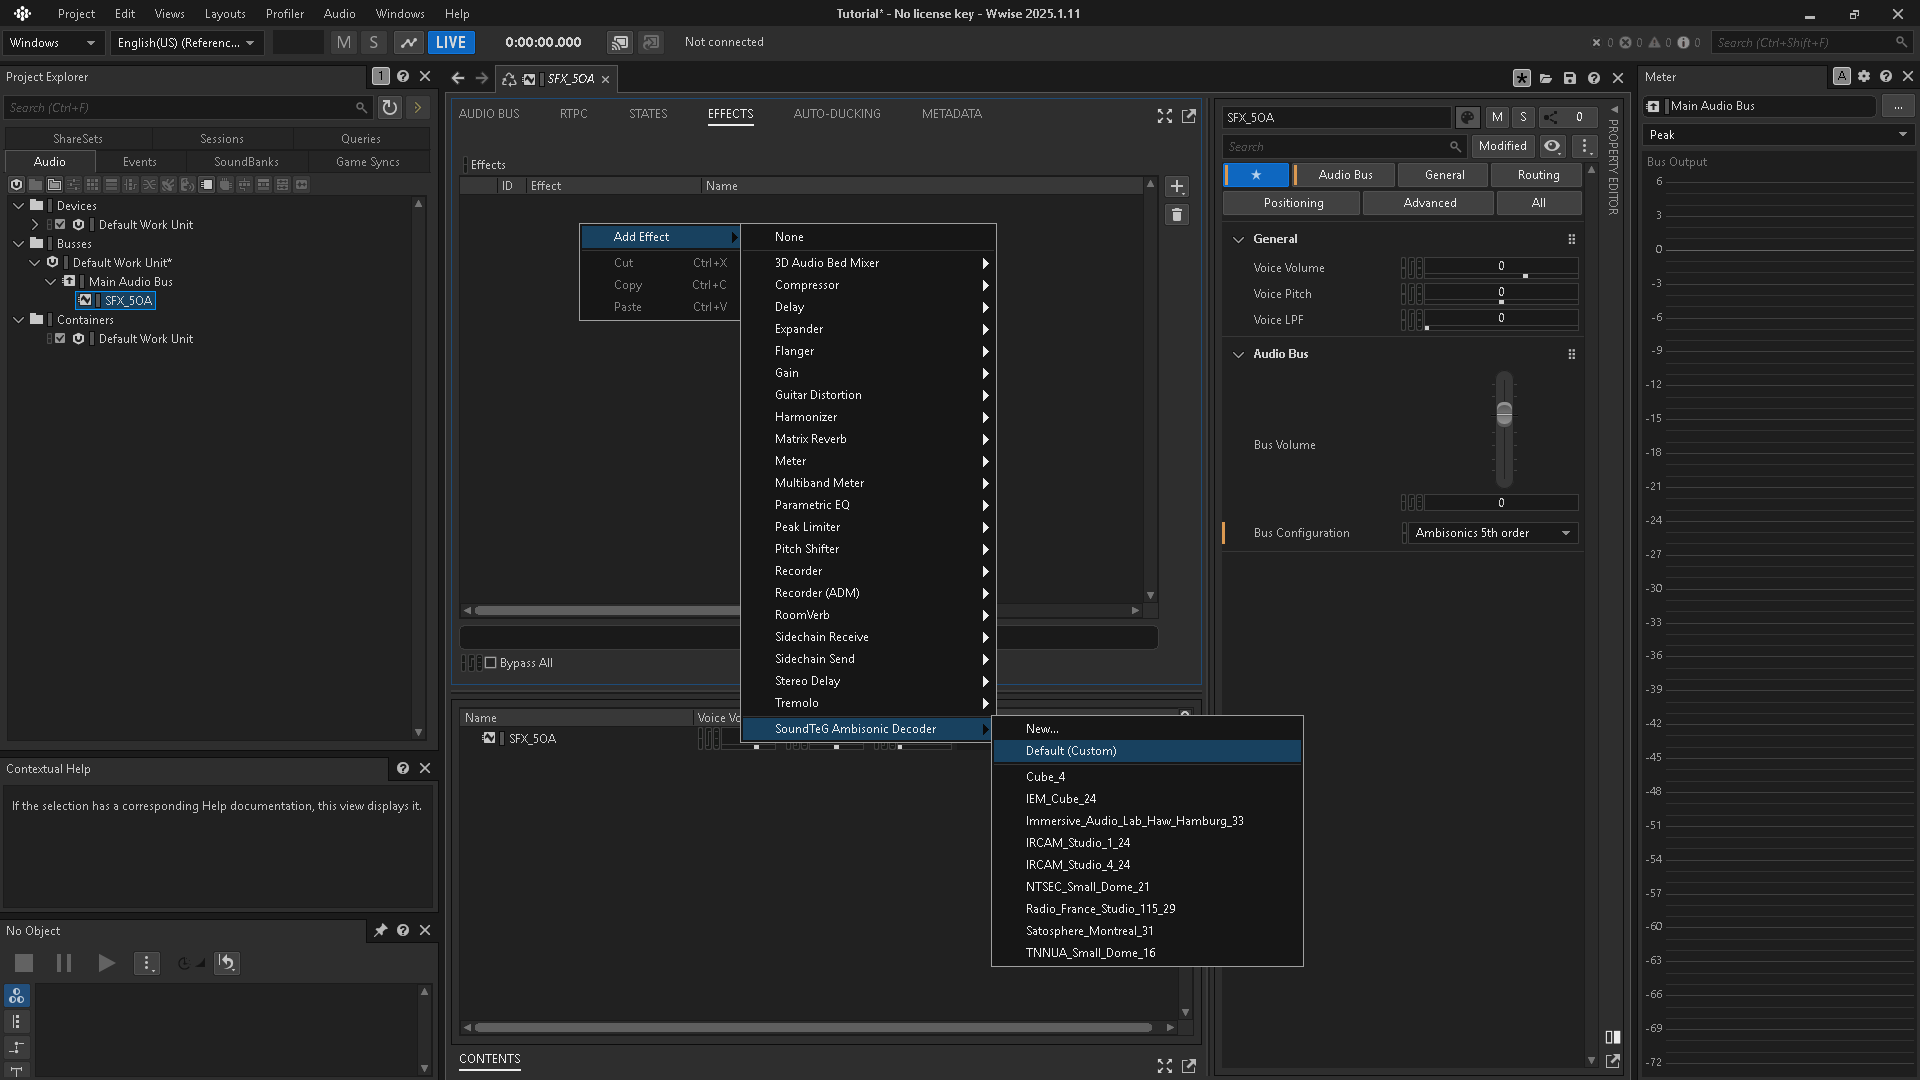Save icon in property editor header
Viewport: 1920px width, 1080px height.
pos(1570,78)
